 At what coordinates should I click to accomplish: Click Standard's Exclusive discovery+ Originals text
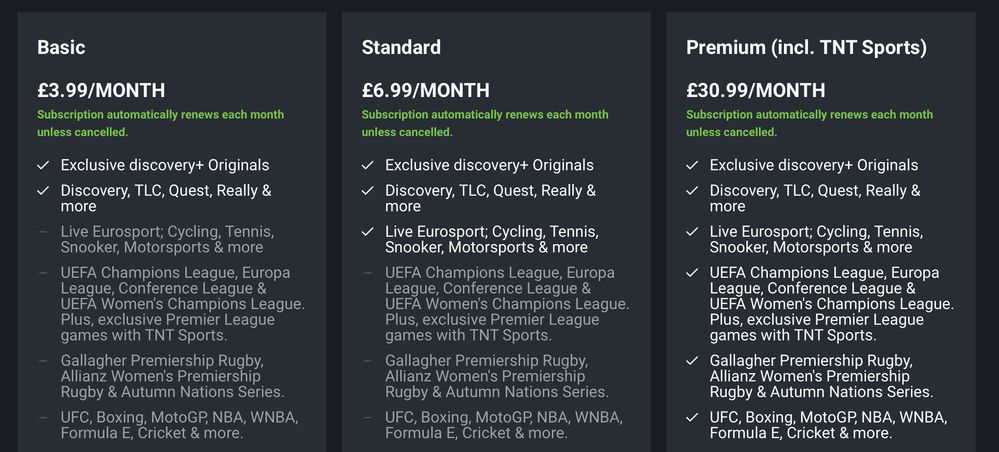point(489,165)
